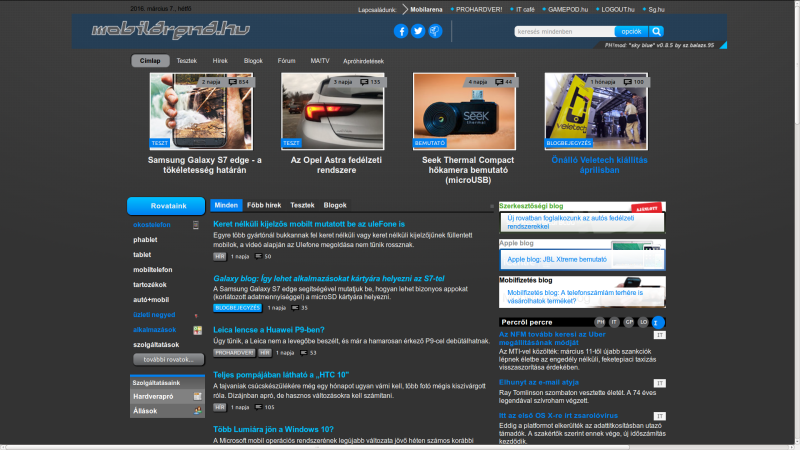Click the search input field
Viewport: 800px width, 450px height.
(x=564, y=31)
